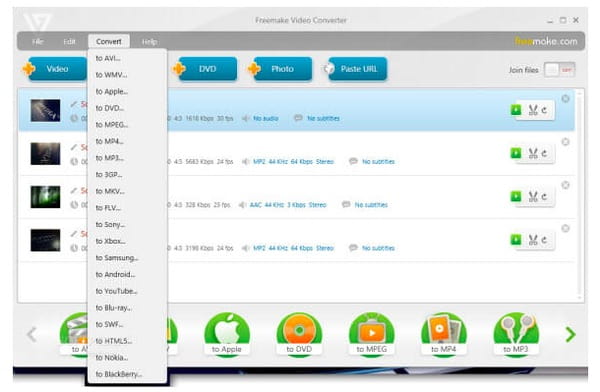Open No subtitles option of third video

pyautogui.click(x=371, y=205)
